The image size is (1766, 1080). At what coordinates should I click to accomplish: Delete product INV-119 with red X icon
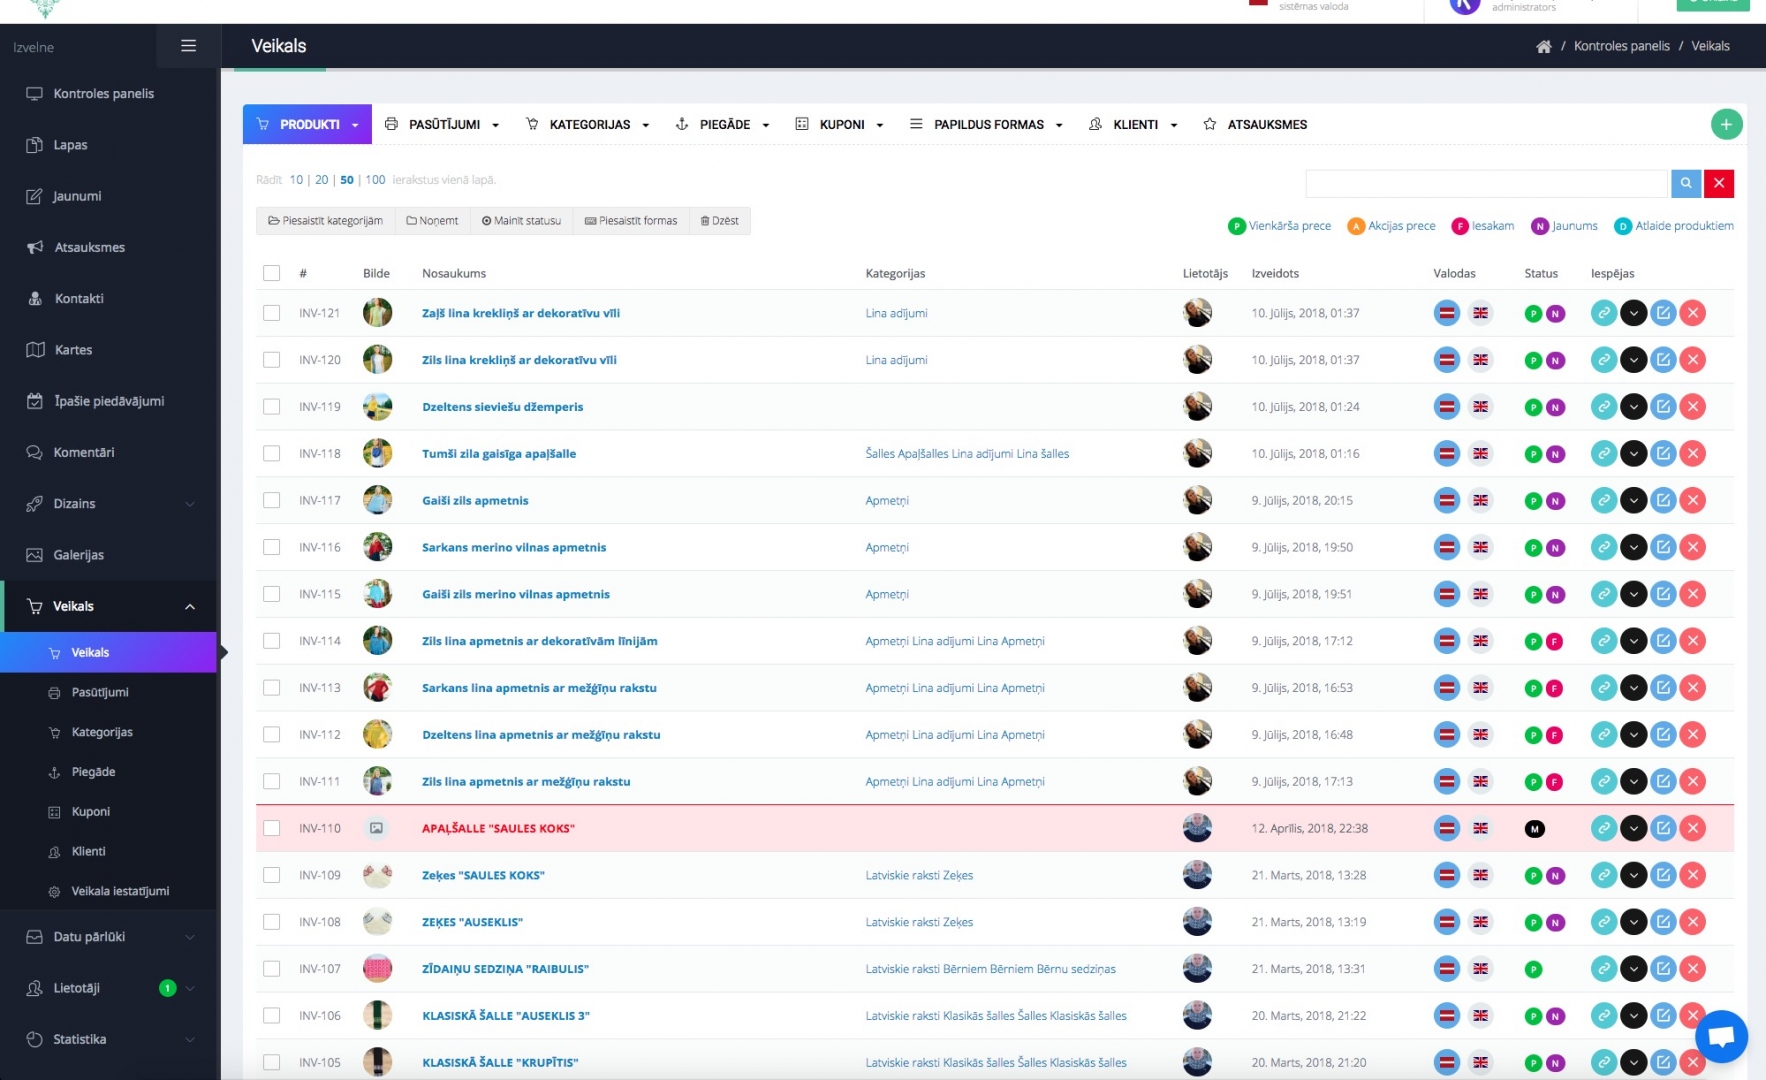point(1692,407)
